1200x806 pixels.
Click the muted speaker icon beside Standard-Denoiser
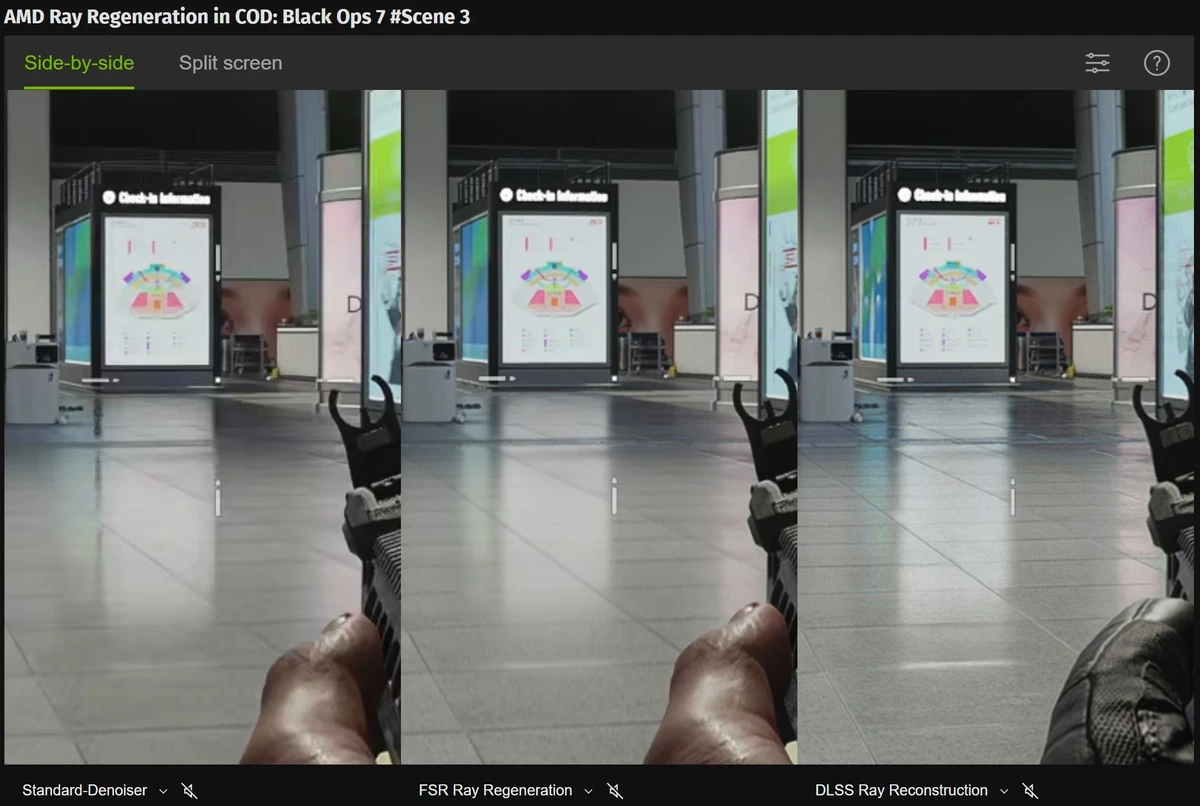[189, 790]
